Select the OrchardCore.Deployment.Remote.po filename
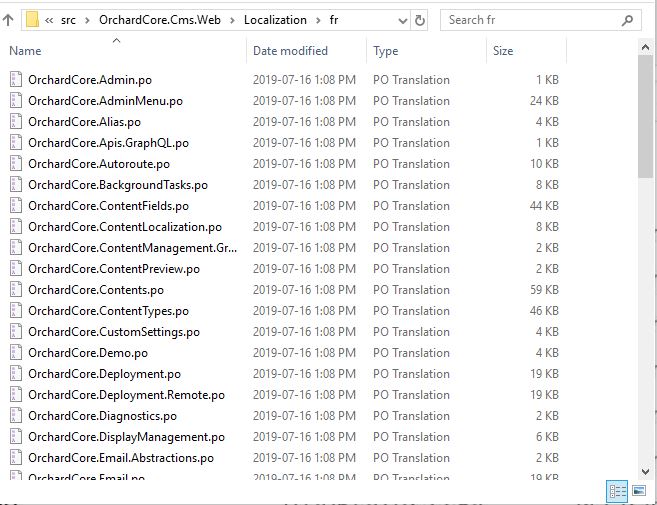Viewport: 657px width, 505px height. tap(127, 394)
